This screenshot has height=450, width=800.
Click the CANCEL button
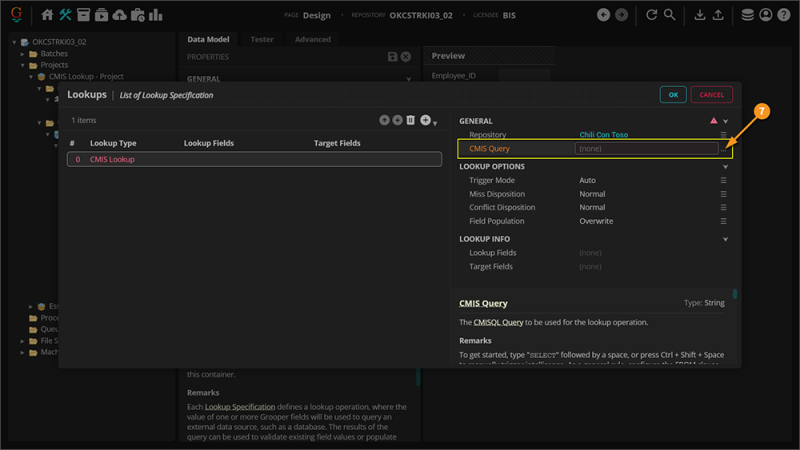[711, 95]
